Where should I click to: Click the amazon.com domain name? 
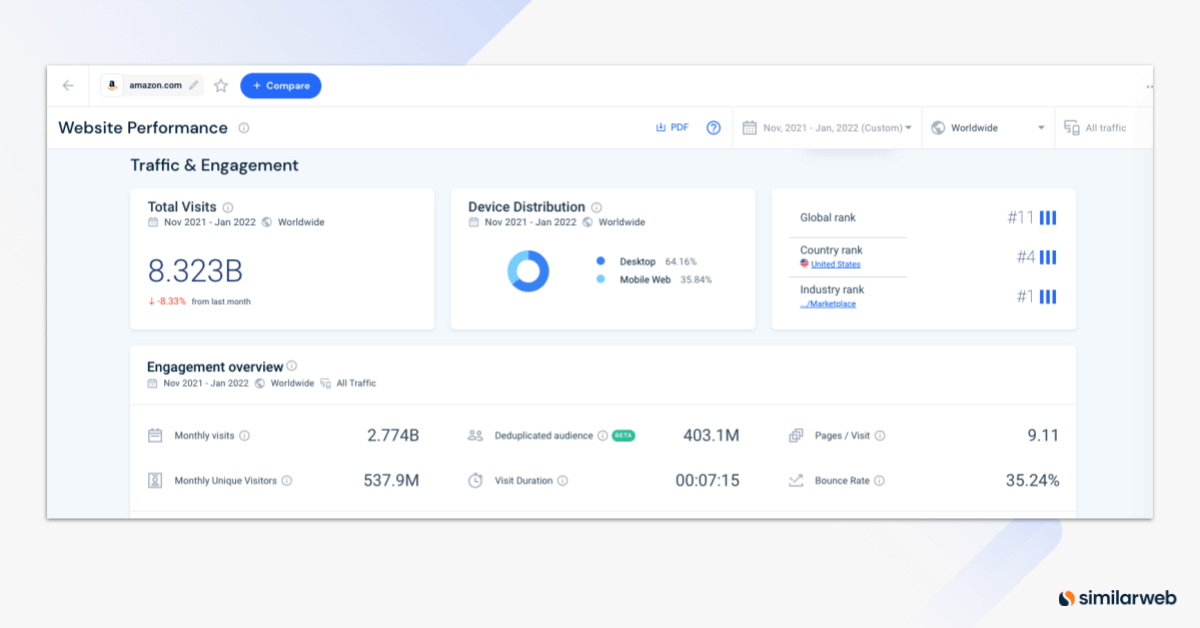click(x=156, y=86)
